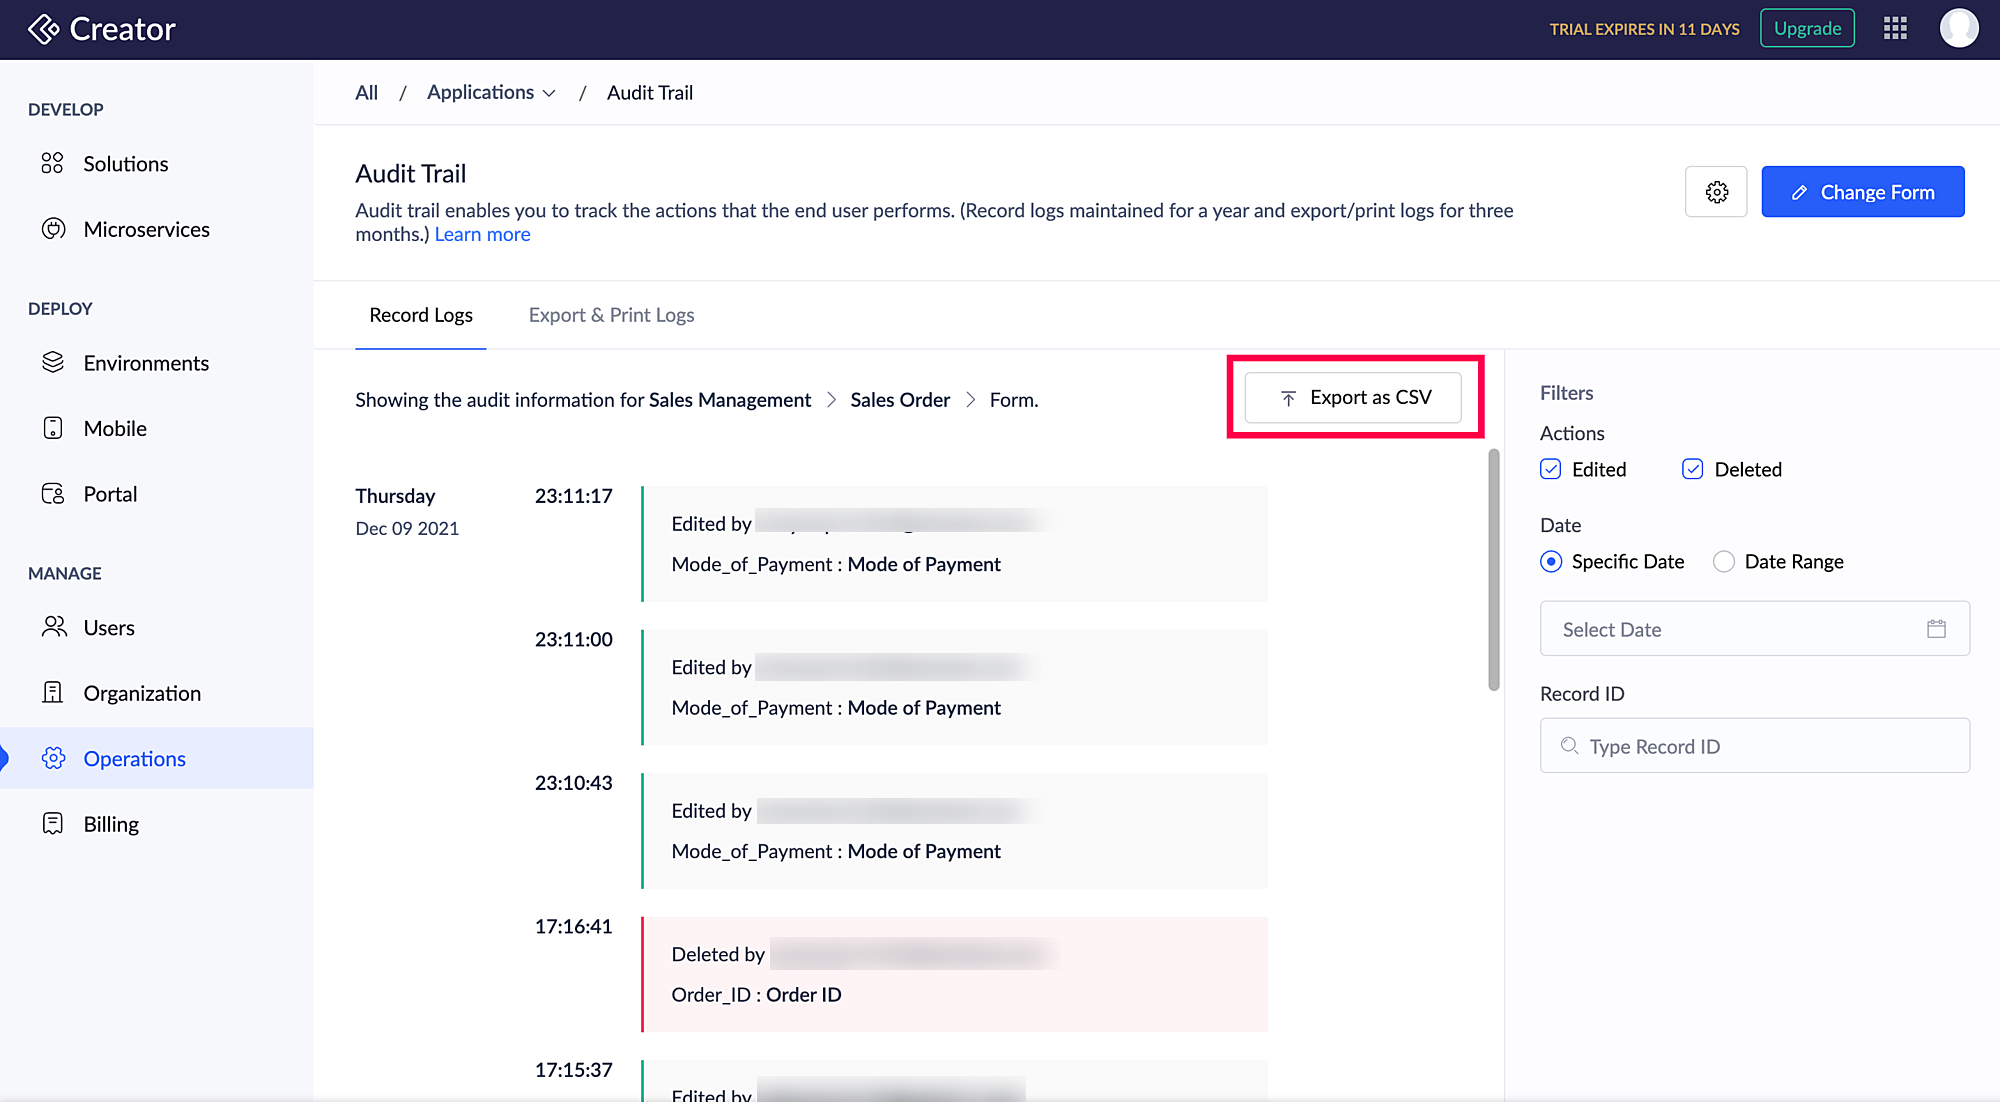This screenshot has height=1102, width=2000.
Task: Select the Record Logs tab
Action: 421,315
